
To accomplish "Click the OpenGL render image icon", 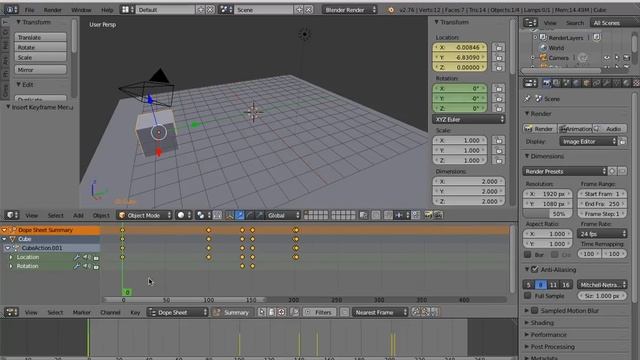I will coord(428,215).
